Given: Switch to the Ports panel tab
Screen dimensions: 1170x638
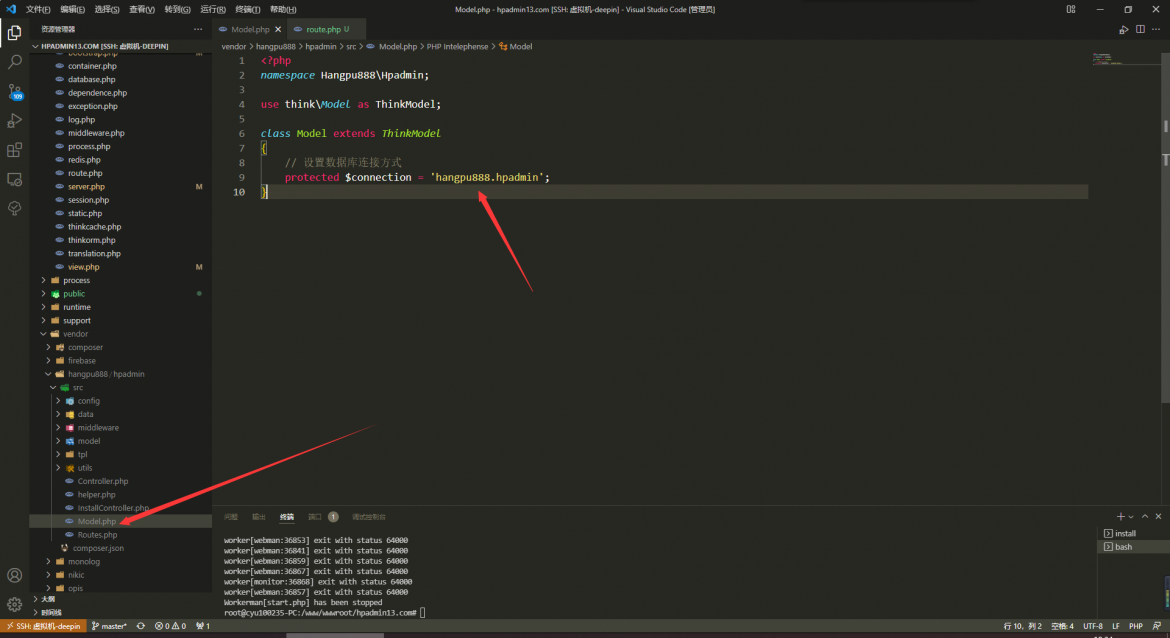Looking at the screenshot, I should pyautogui.click(x=322, y=516).
